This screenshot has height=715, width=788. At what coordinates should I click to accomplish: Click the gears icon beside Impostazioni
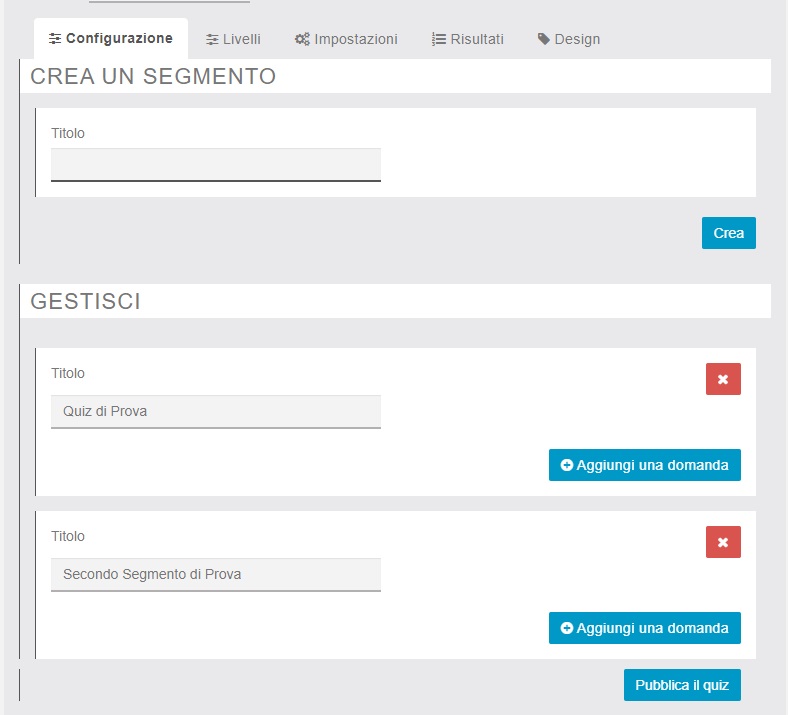coord(302,39)
